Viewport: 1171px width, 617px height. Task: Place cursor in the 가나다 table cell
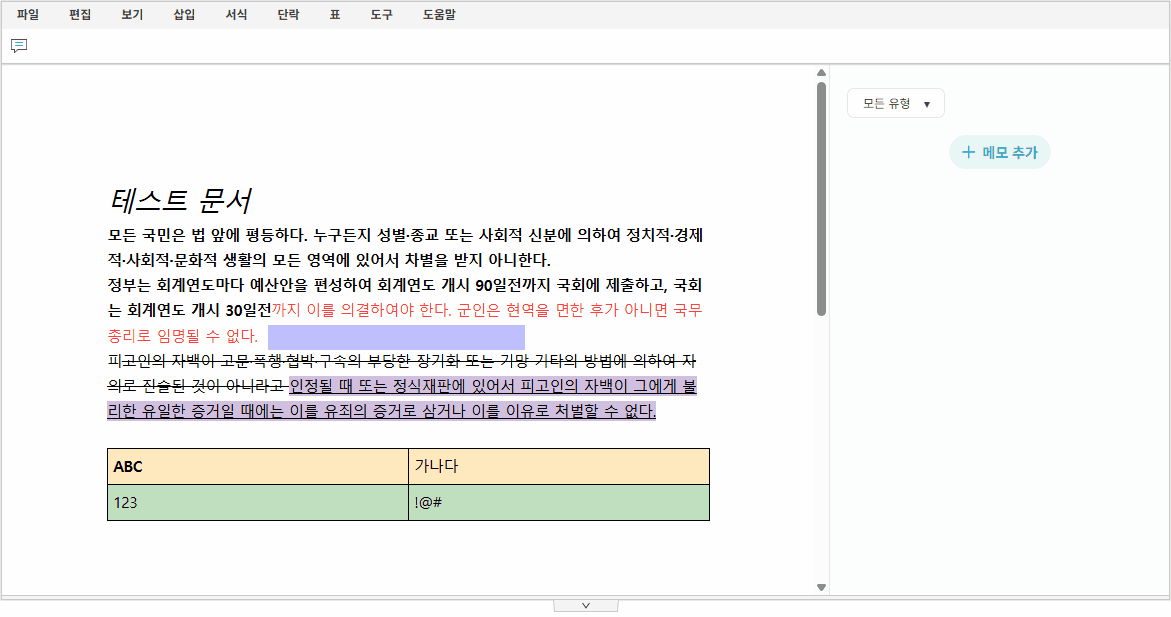(558, 467)
